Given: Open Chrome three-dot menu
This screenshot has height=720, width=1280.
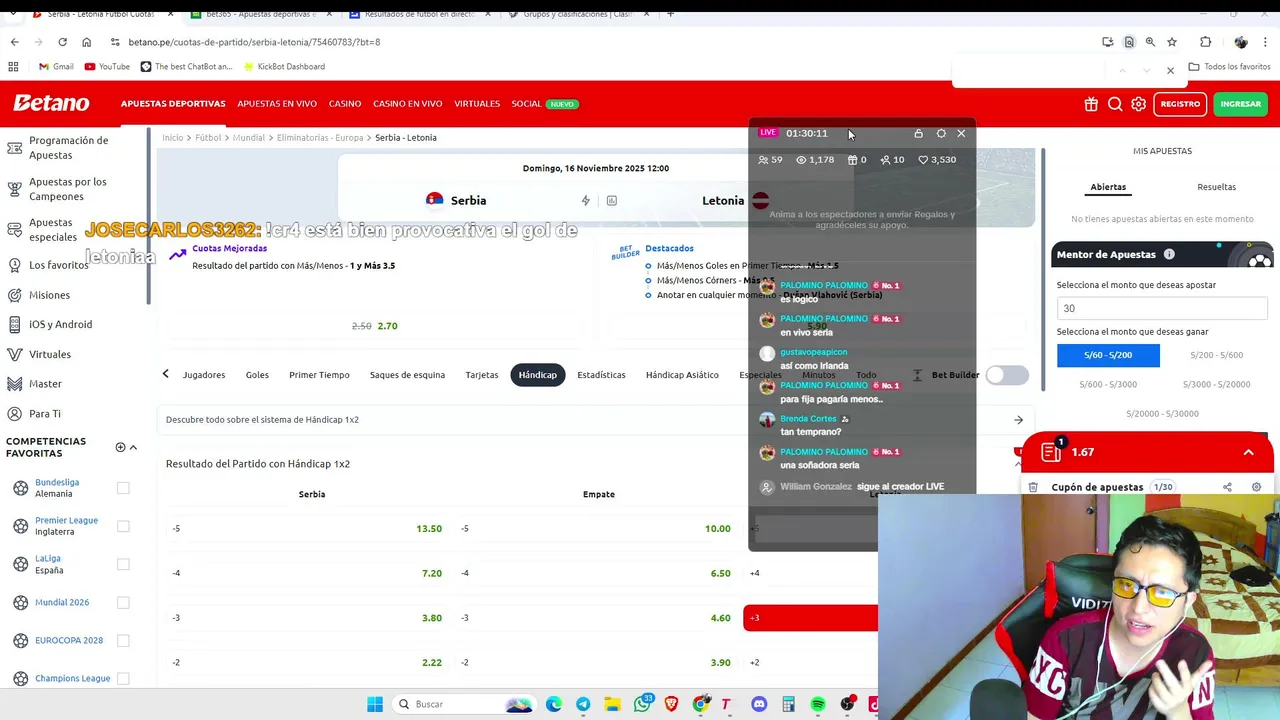Looking at the screenshot, I should 1266,42.
